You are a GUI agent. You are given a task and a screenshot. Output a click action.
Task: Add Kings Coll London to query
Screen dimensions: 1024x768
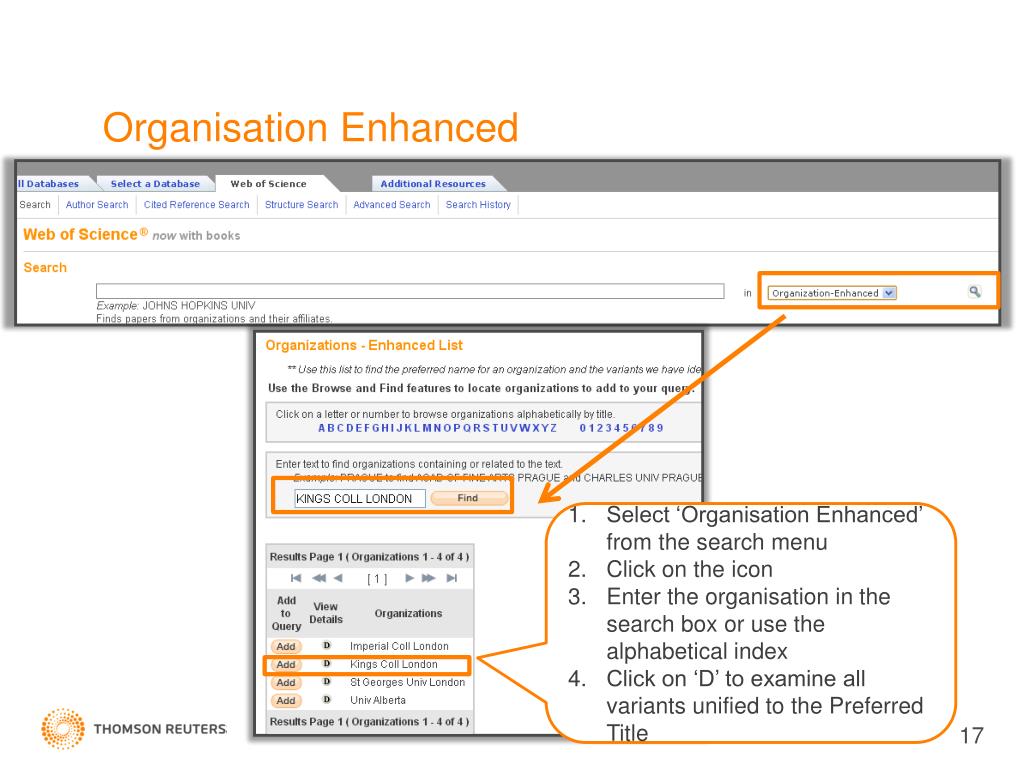click(286, 664)
